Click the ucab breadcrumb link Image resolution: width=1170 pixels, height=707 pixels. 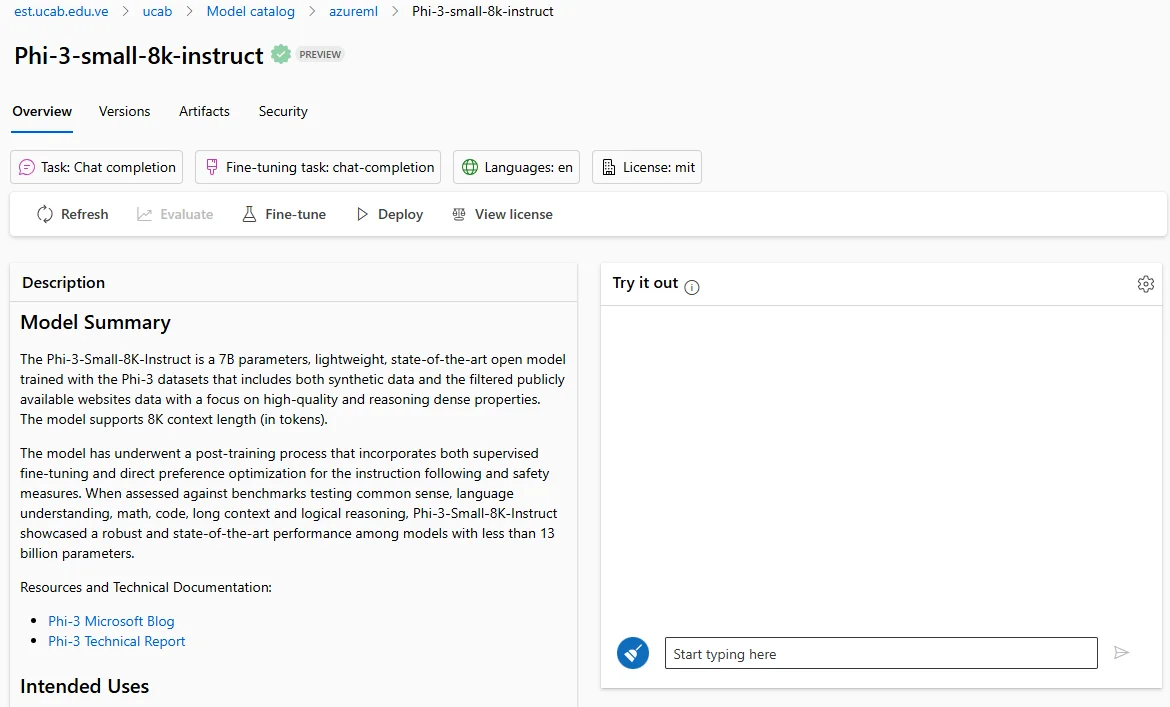[157, 11]
